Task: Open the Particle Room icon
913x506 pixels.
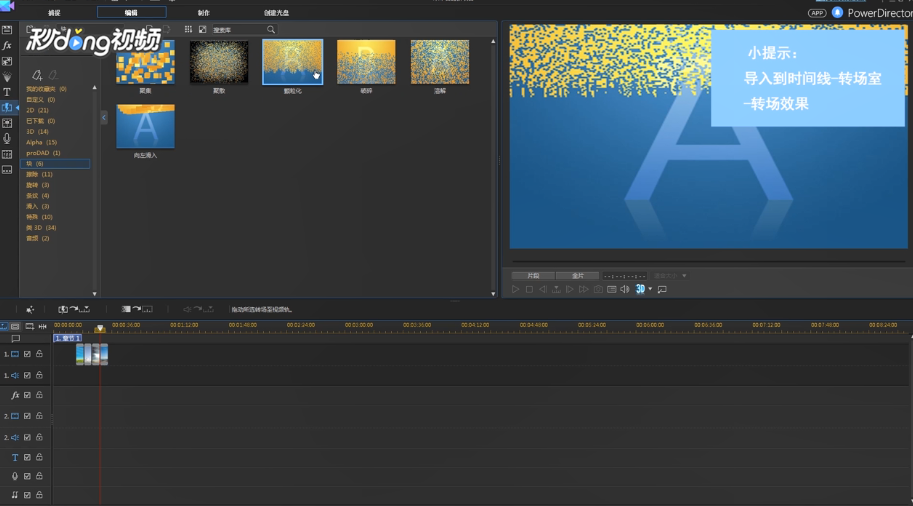Action: click(x=7, y=77)
